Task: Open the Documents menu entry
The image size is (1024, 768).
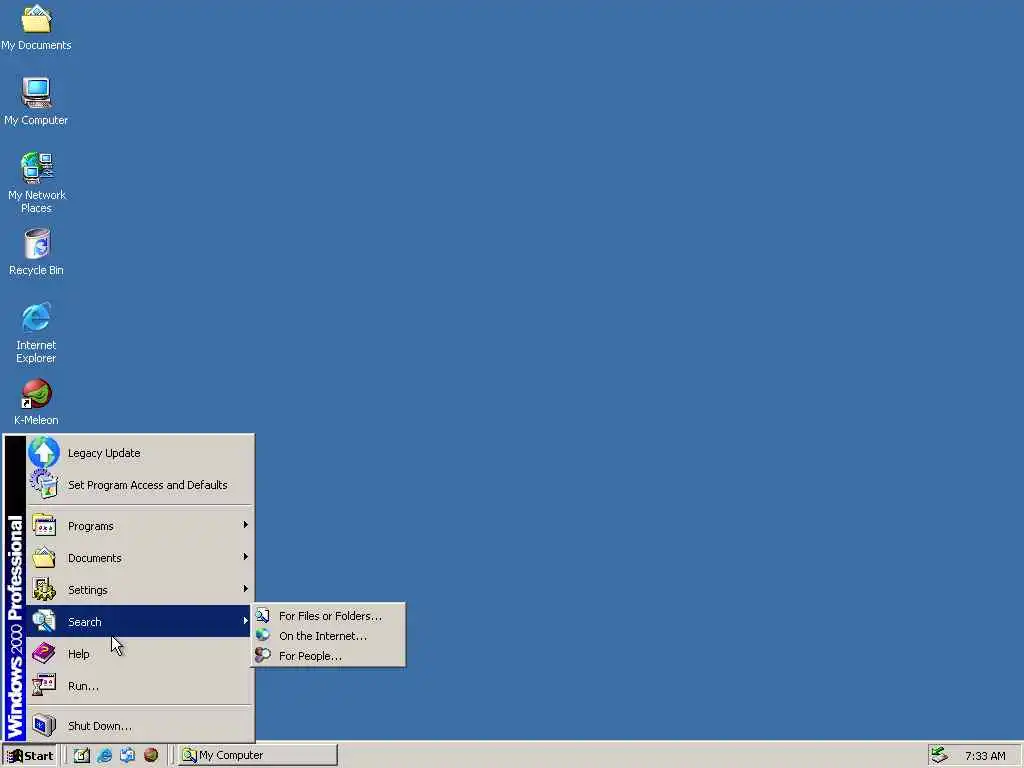Action: pos(139,558)
